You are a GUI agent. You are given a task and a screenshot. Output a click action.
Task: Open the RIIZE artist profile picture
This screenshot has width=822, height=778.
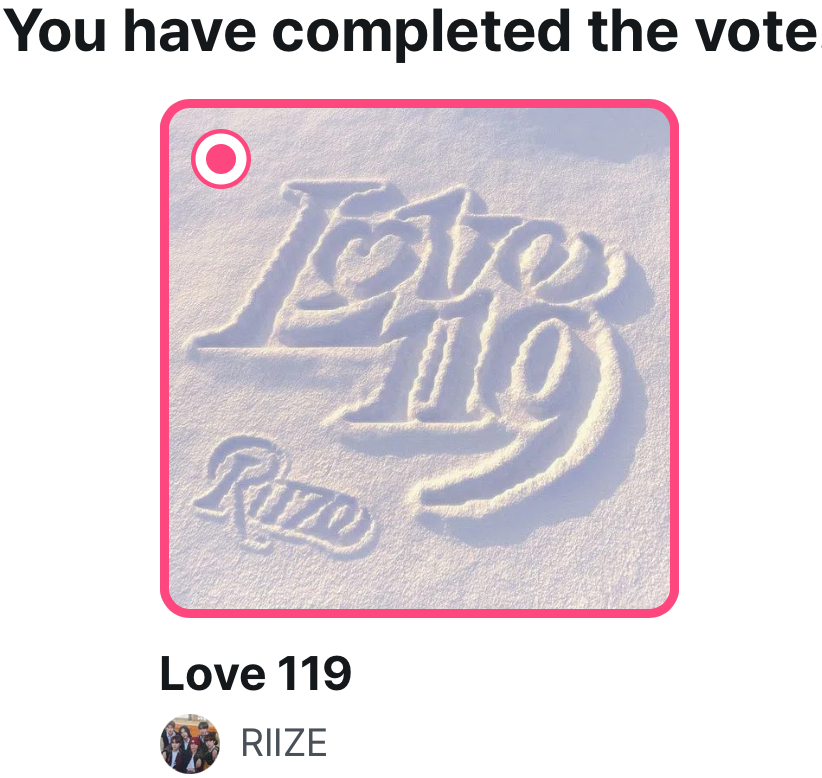[x=190, y=743]
